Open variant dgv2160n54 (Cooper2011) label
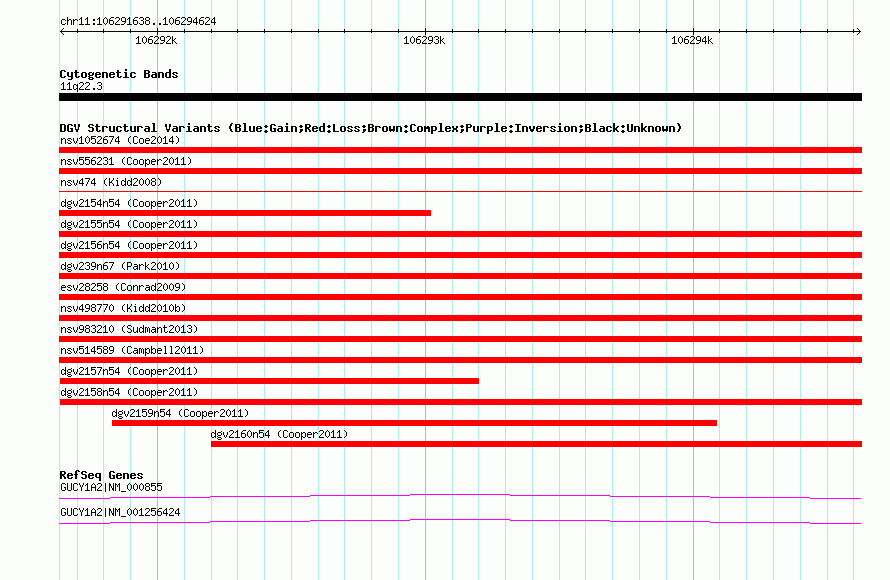Screen dimensions: 890x580 tap(279, 434)
